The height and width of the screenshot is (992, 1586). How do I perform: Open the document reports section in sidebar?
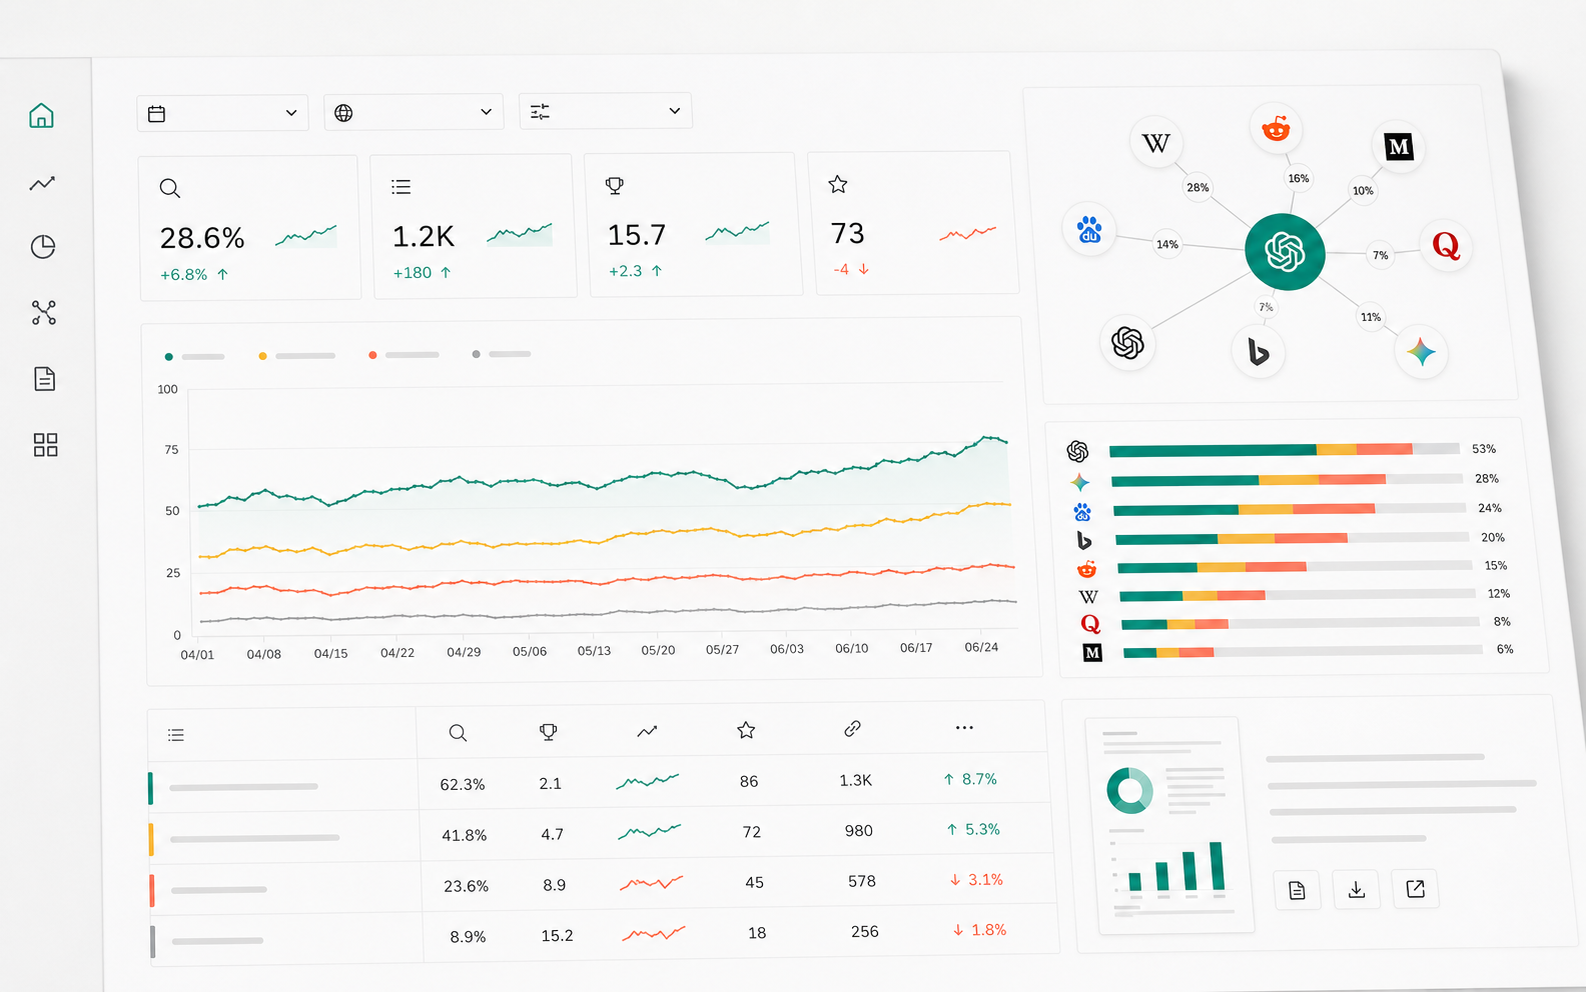pos(44,379)
